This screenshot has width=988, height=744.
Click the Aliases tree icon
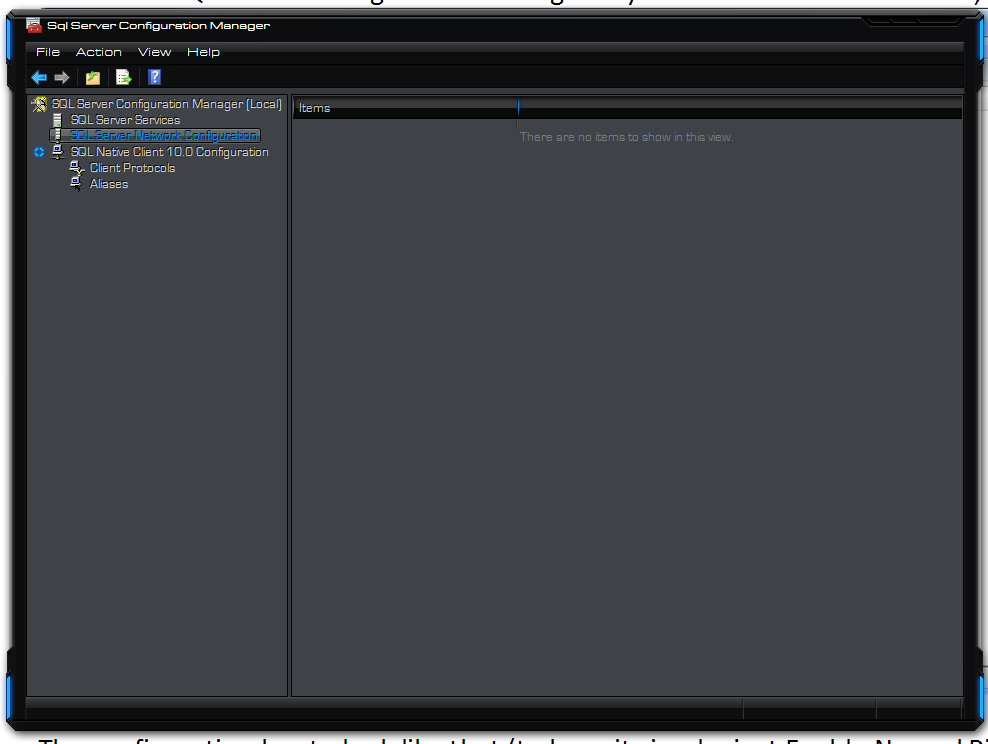point(76,184)
